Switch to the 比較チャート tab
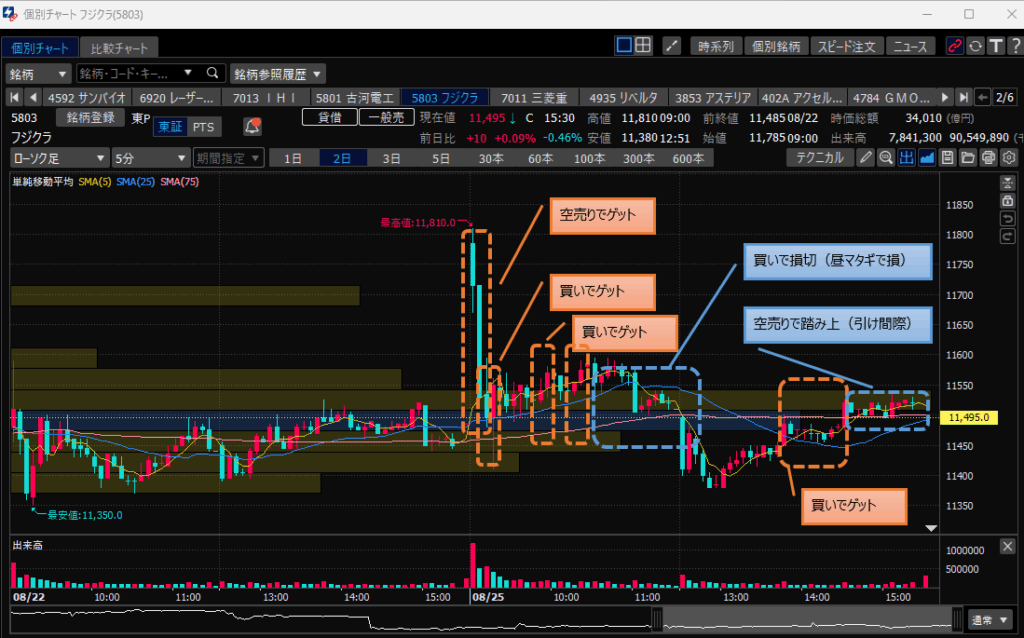 [x=118, y=48]
